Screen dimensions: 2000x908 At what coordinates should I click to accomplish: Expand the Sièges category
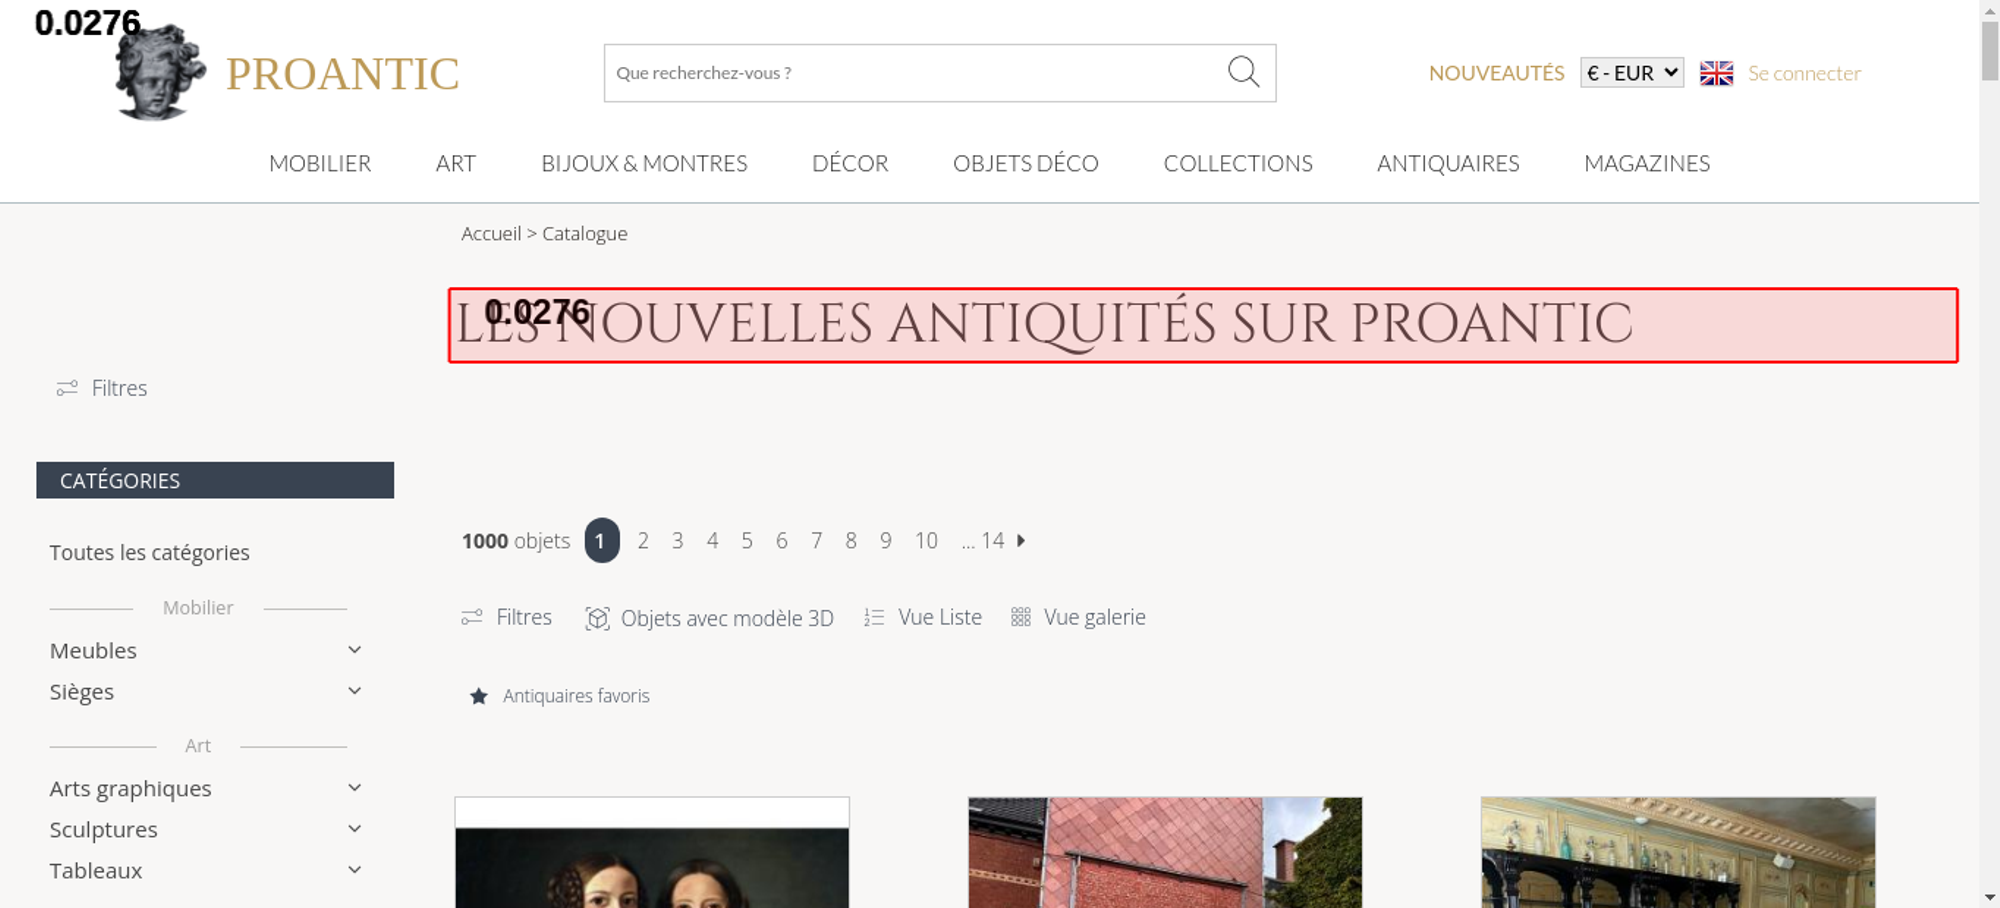click(354, 691)
